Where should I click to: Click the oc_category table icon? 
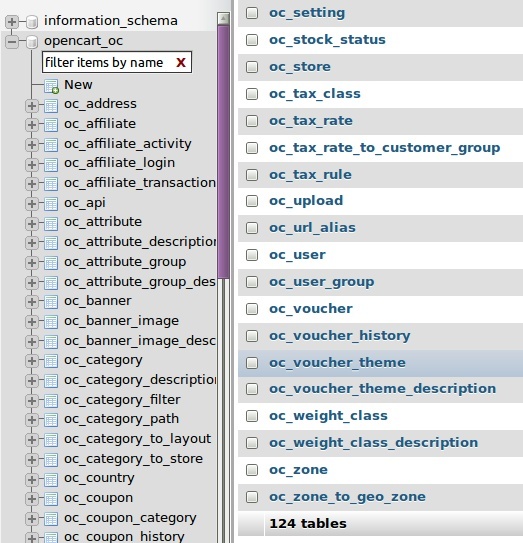(x=51, y=361)
